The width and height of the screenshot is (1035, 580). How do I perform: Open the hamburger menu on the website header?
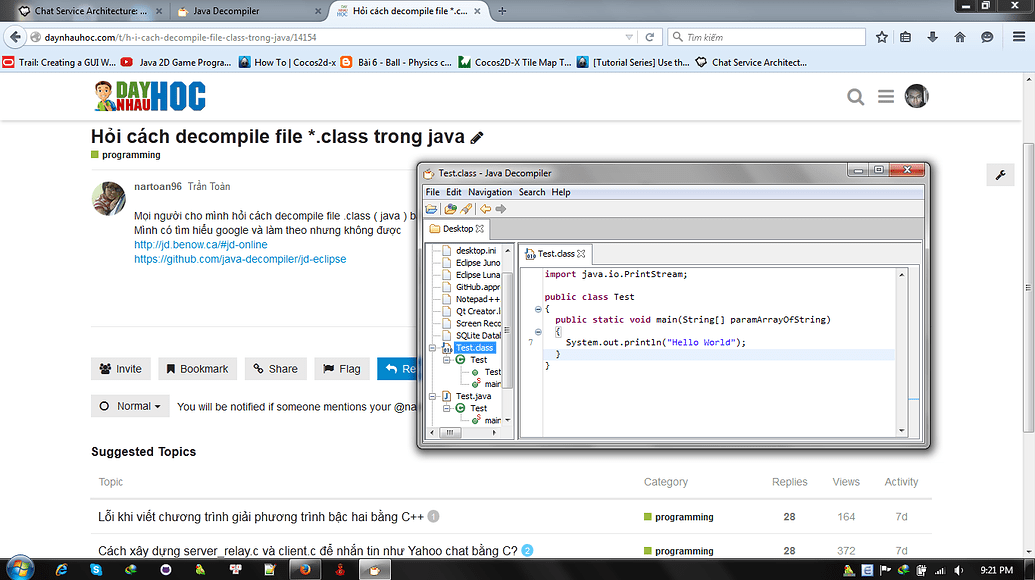point(886,96)
